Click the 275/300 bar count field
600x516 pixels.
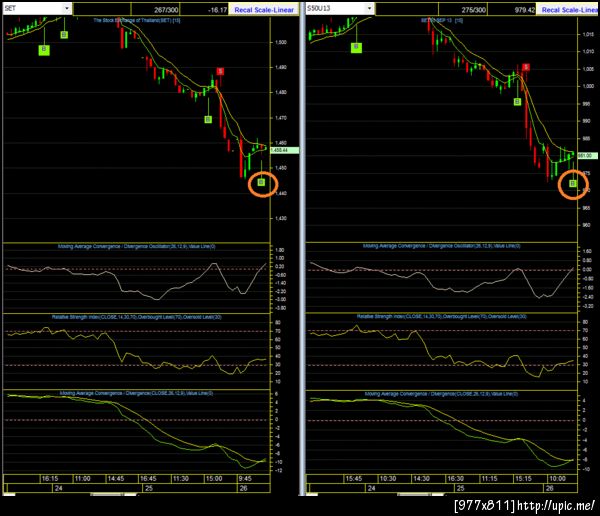[x=473, y=10]
